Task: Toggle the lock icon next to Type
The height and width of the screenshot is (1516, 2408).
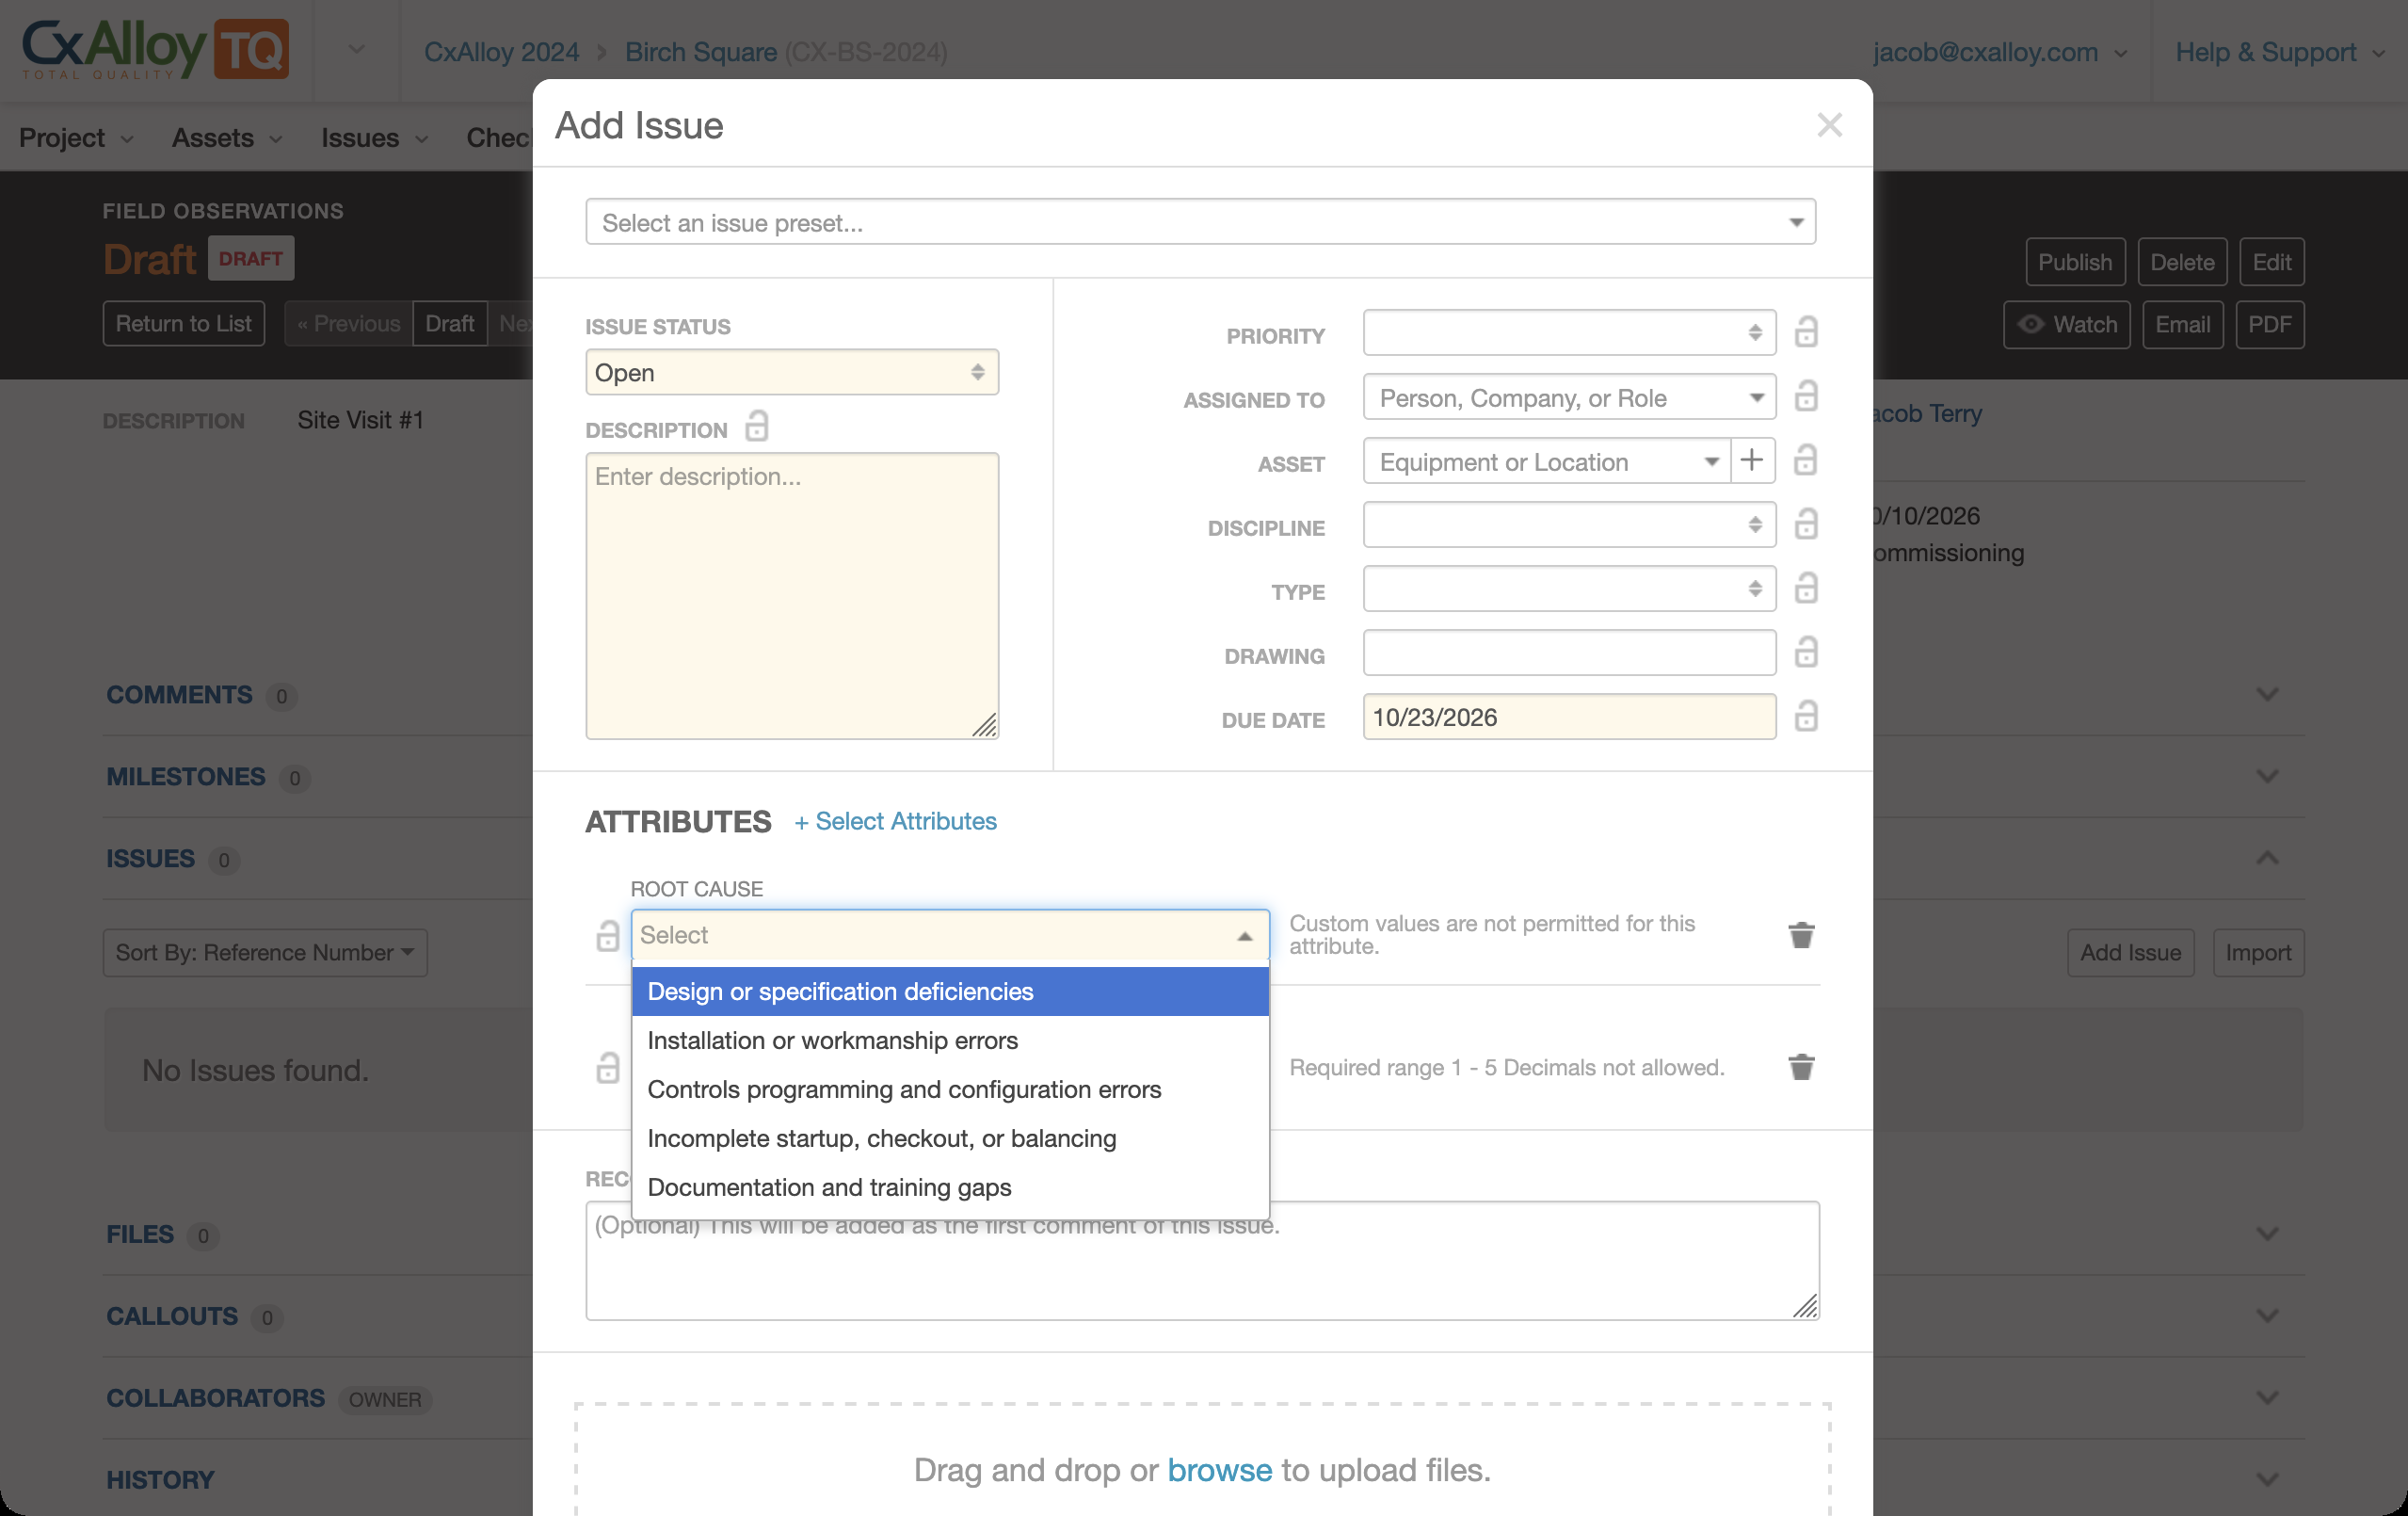Action: (1805, 588)
